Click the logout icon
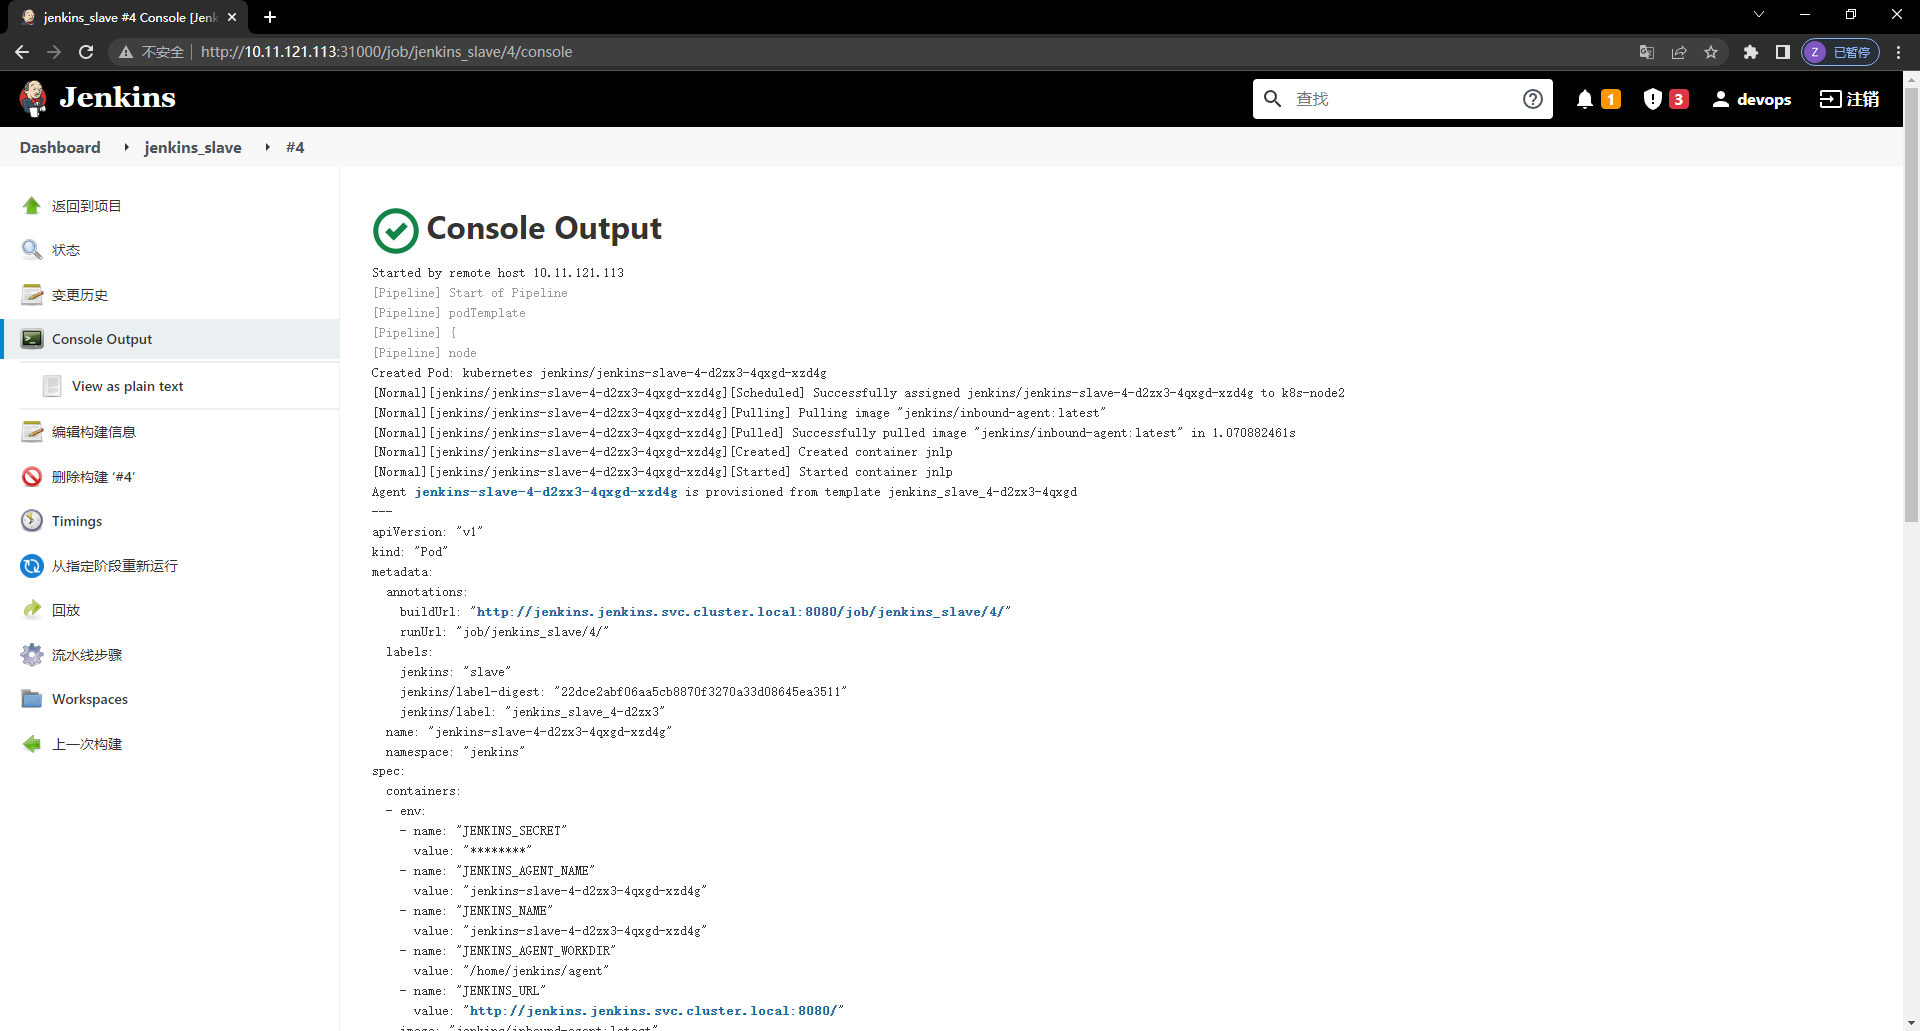1920x1031 pixels. coord(1830,99)
